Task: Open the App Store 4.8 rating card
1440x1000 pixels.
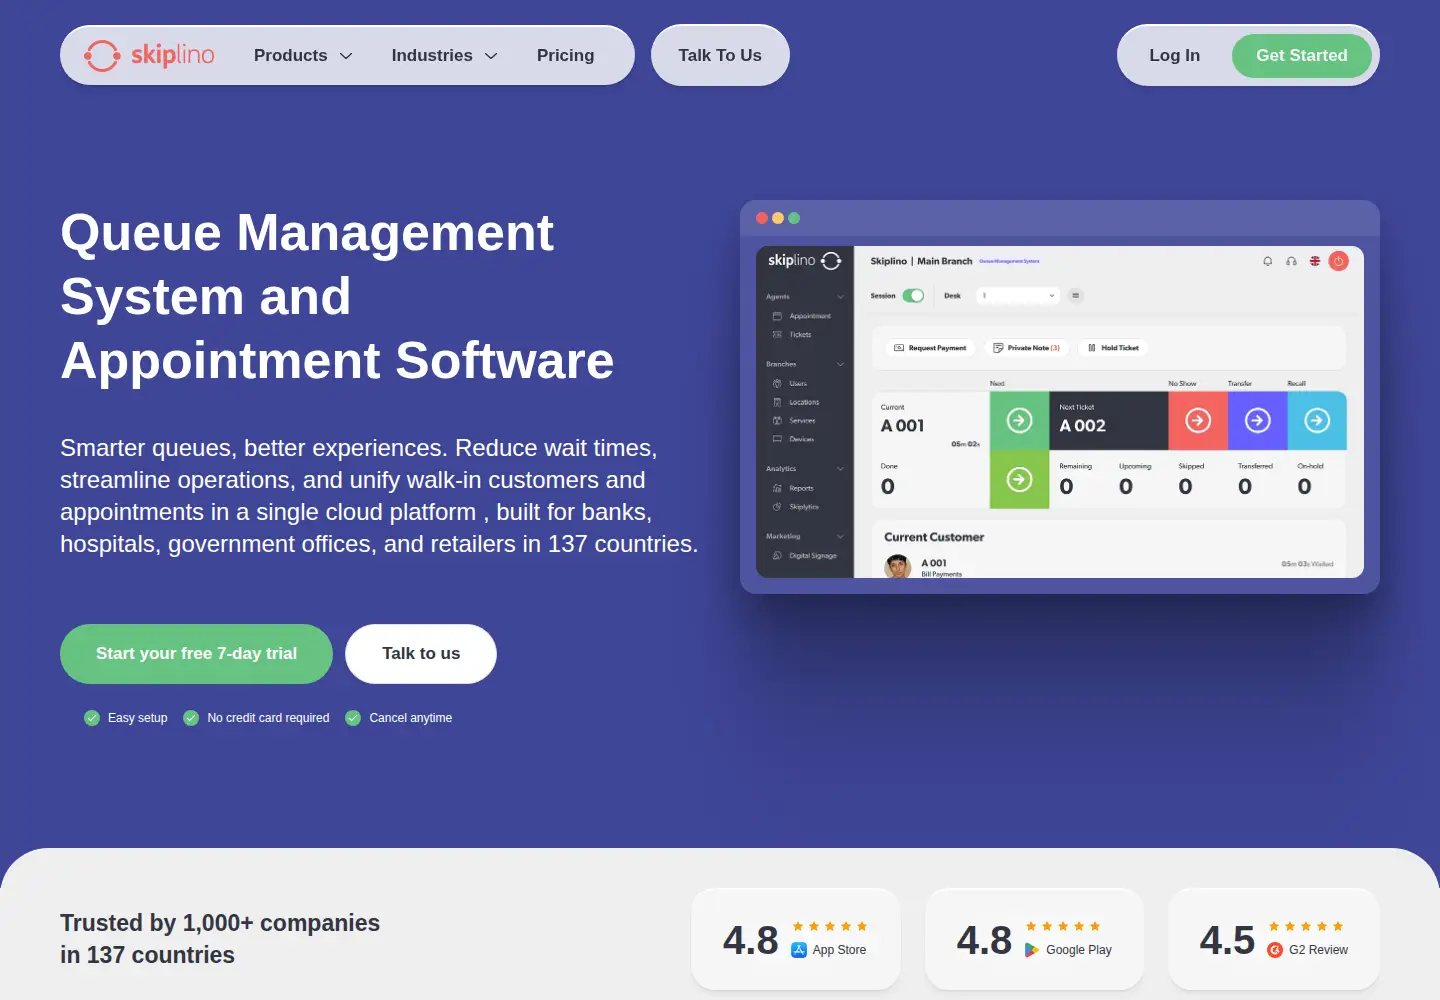Action: 796,939
